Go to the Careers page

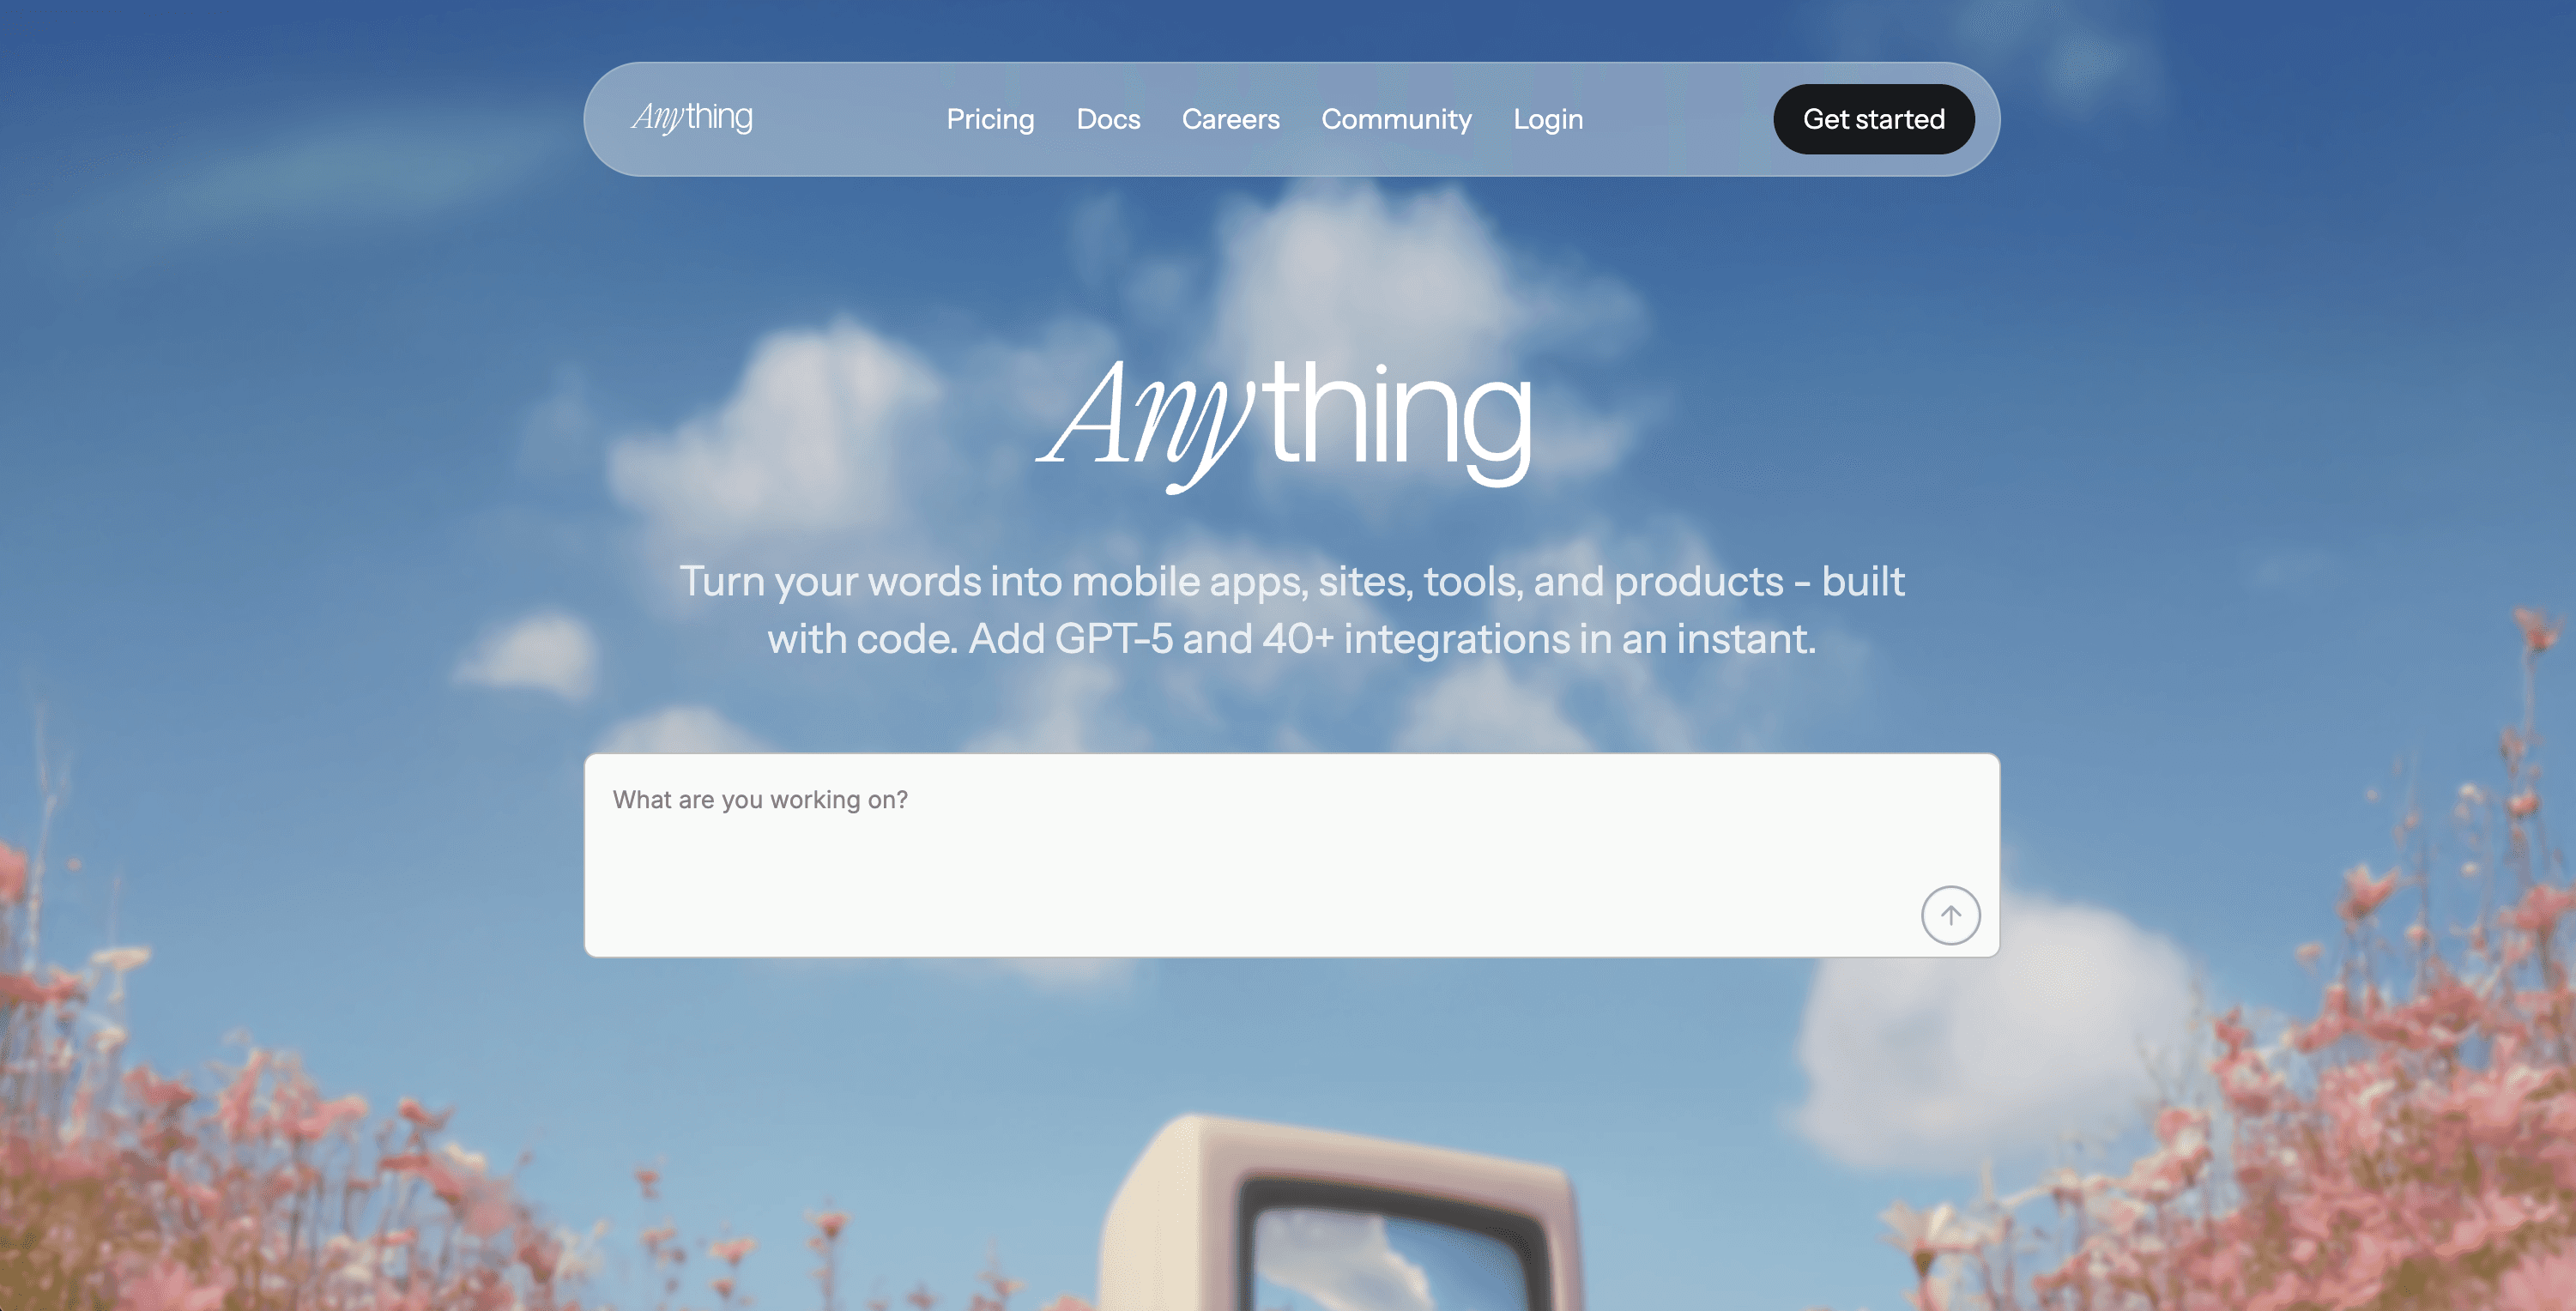click(1230, 119)
